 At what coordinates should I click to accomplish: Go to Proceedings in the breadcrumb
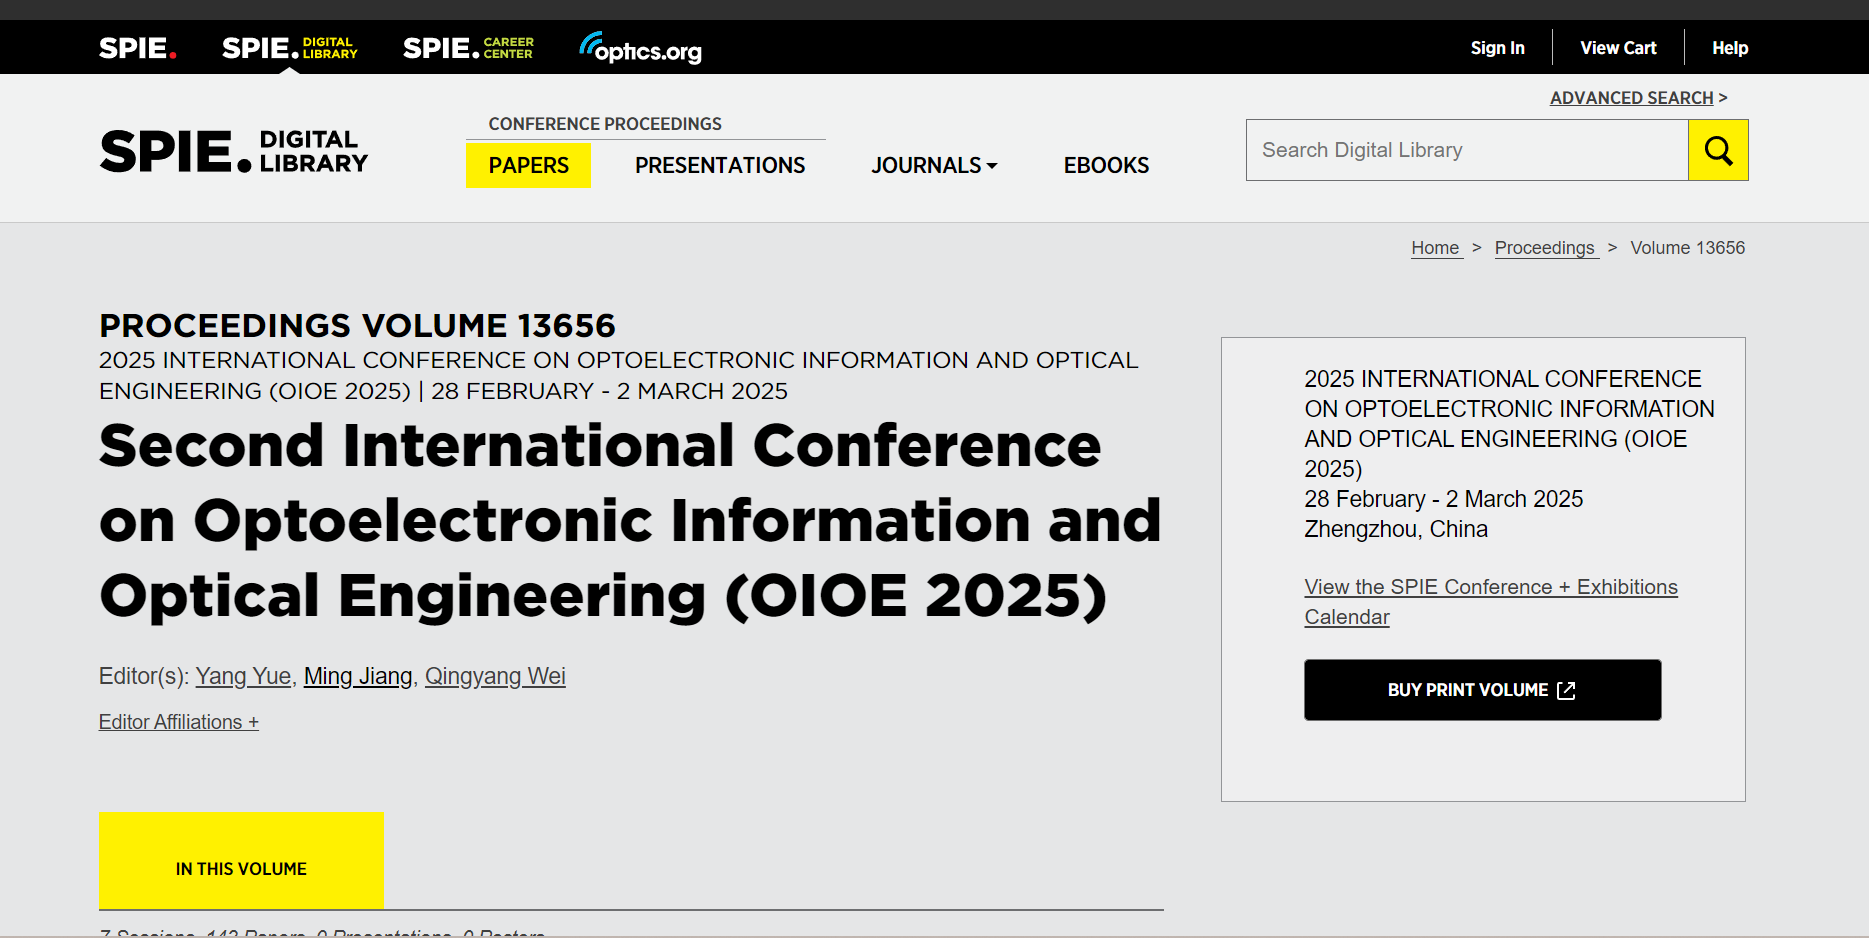pos(1544,248)
